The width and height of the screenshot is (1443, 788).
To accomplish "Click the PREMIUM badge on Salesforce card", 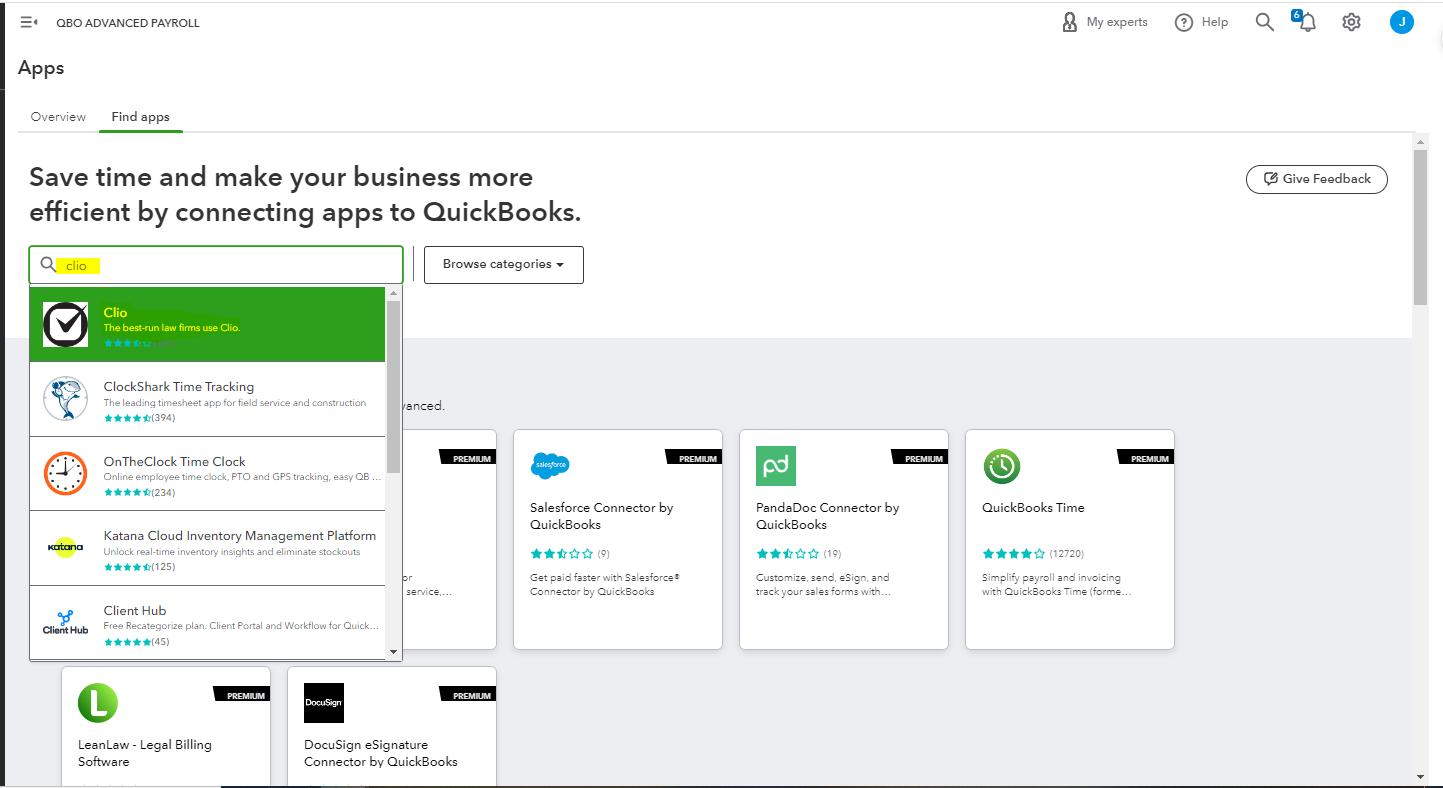I will [695, 458].
